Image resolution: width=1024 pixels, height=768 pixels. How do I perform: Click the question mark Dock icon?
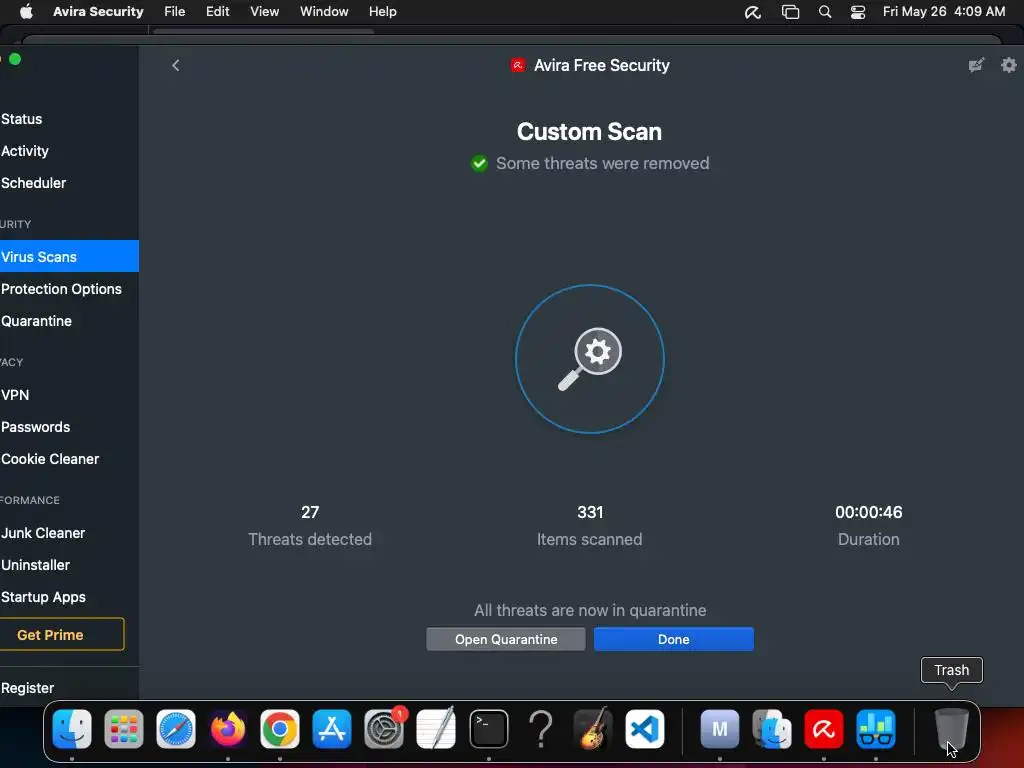pos(541,729)
